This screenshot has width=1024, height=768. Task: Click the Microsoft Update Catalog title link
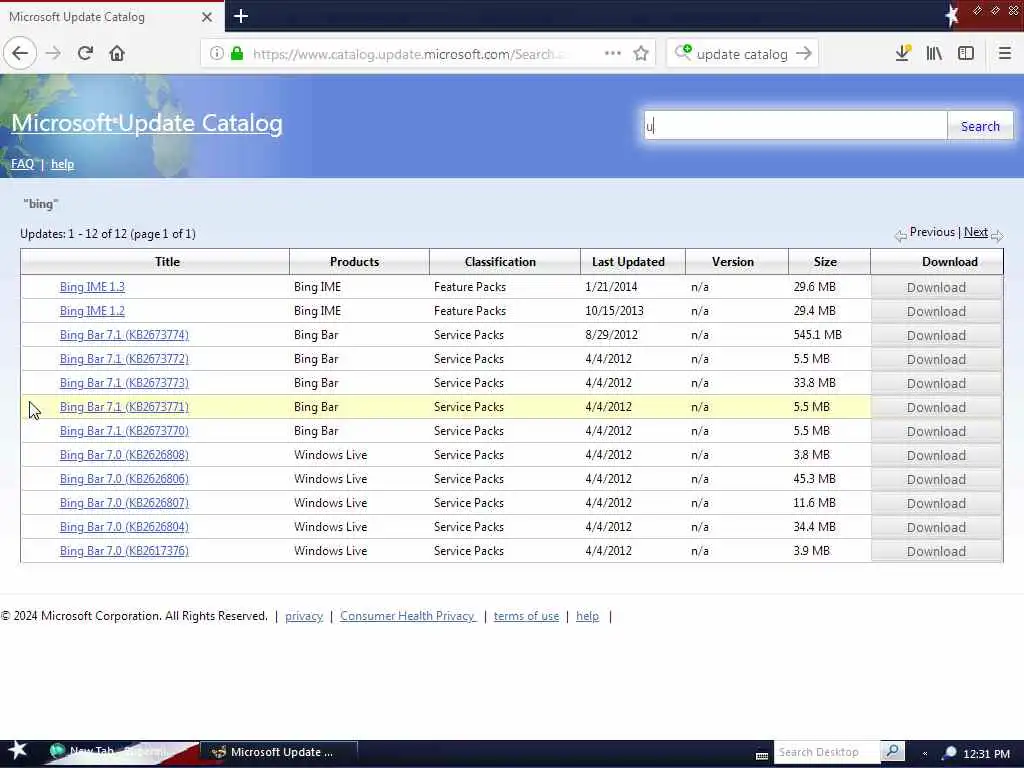point(147,123)
